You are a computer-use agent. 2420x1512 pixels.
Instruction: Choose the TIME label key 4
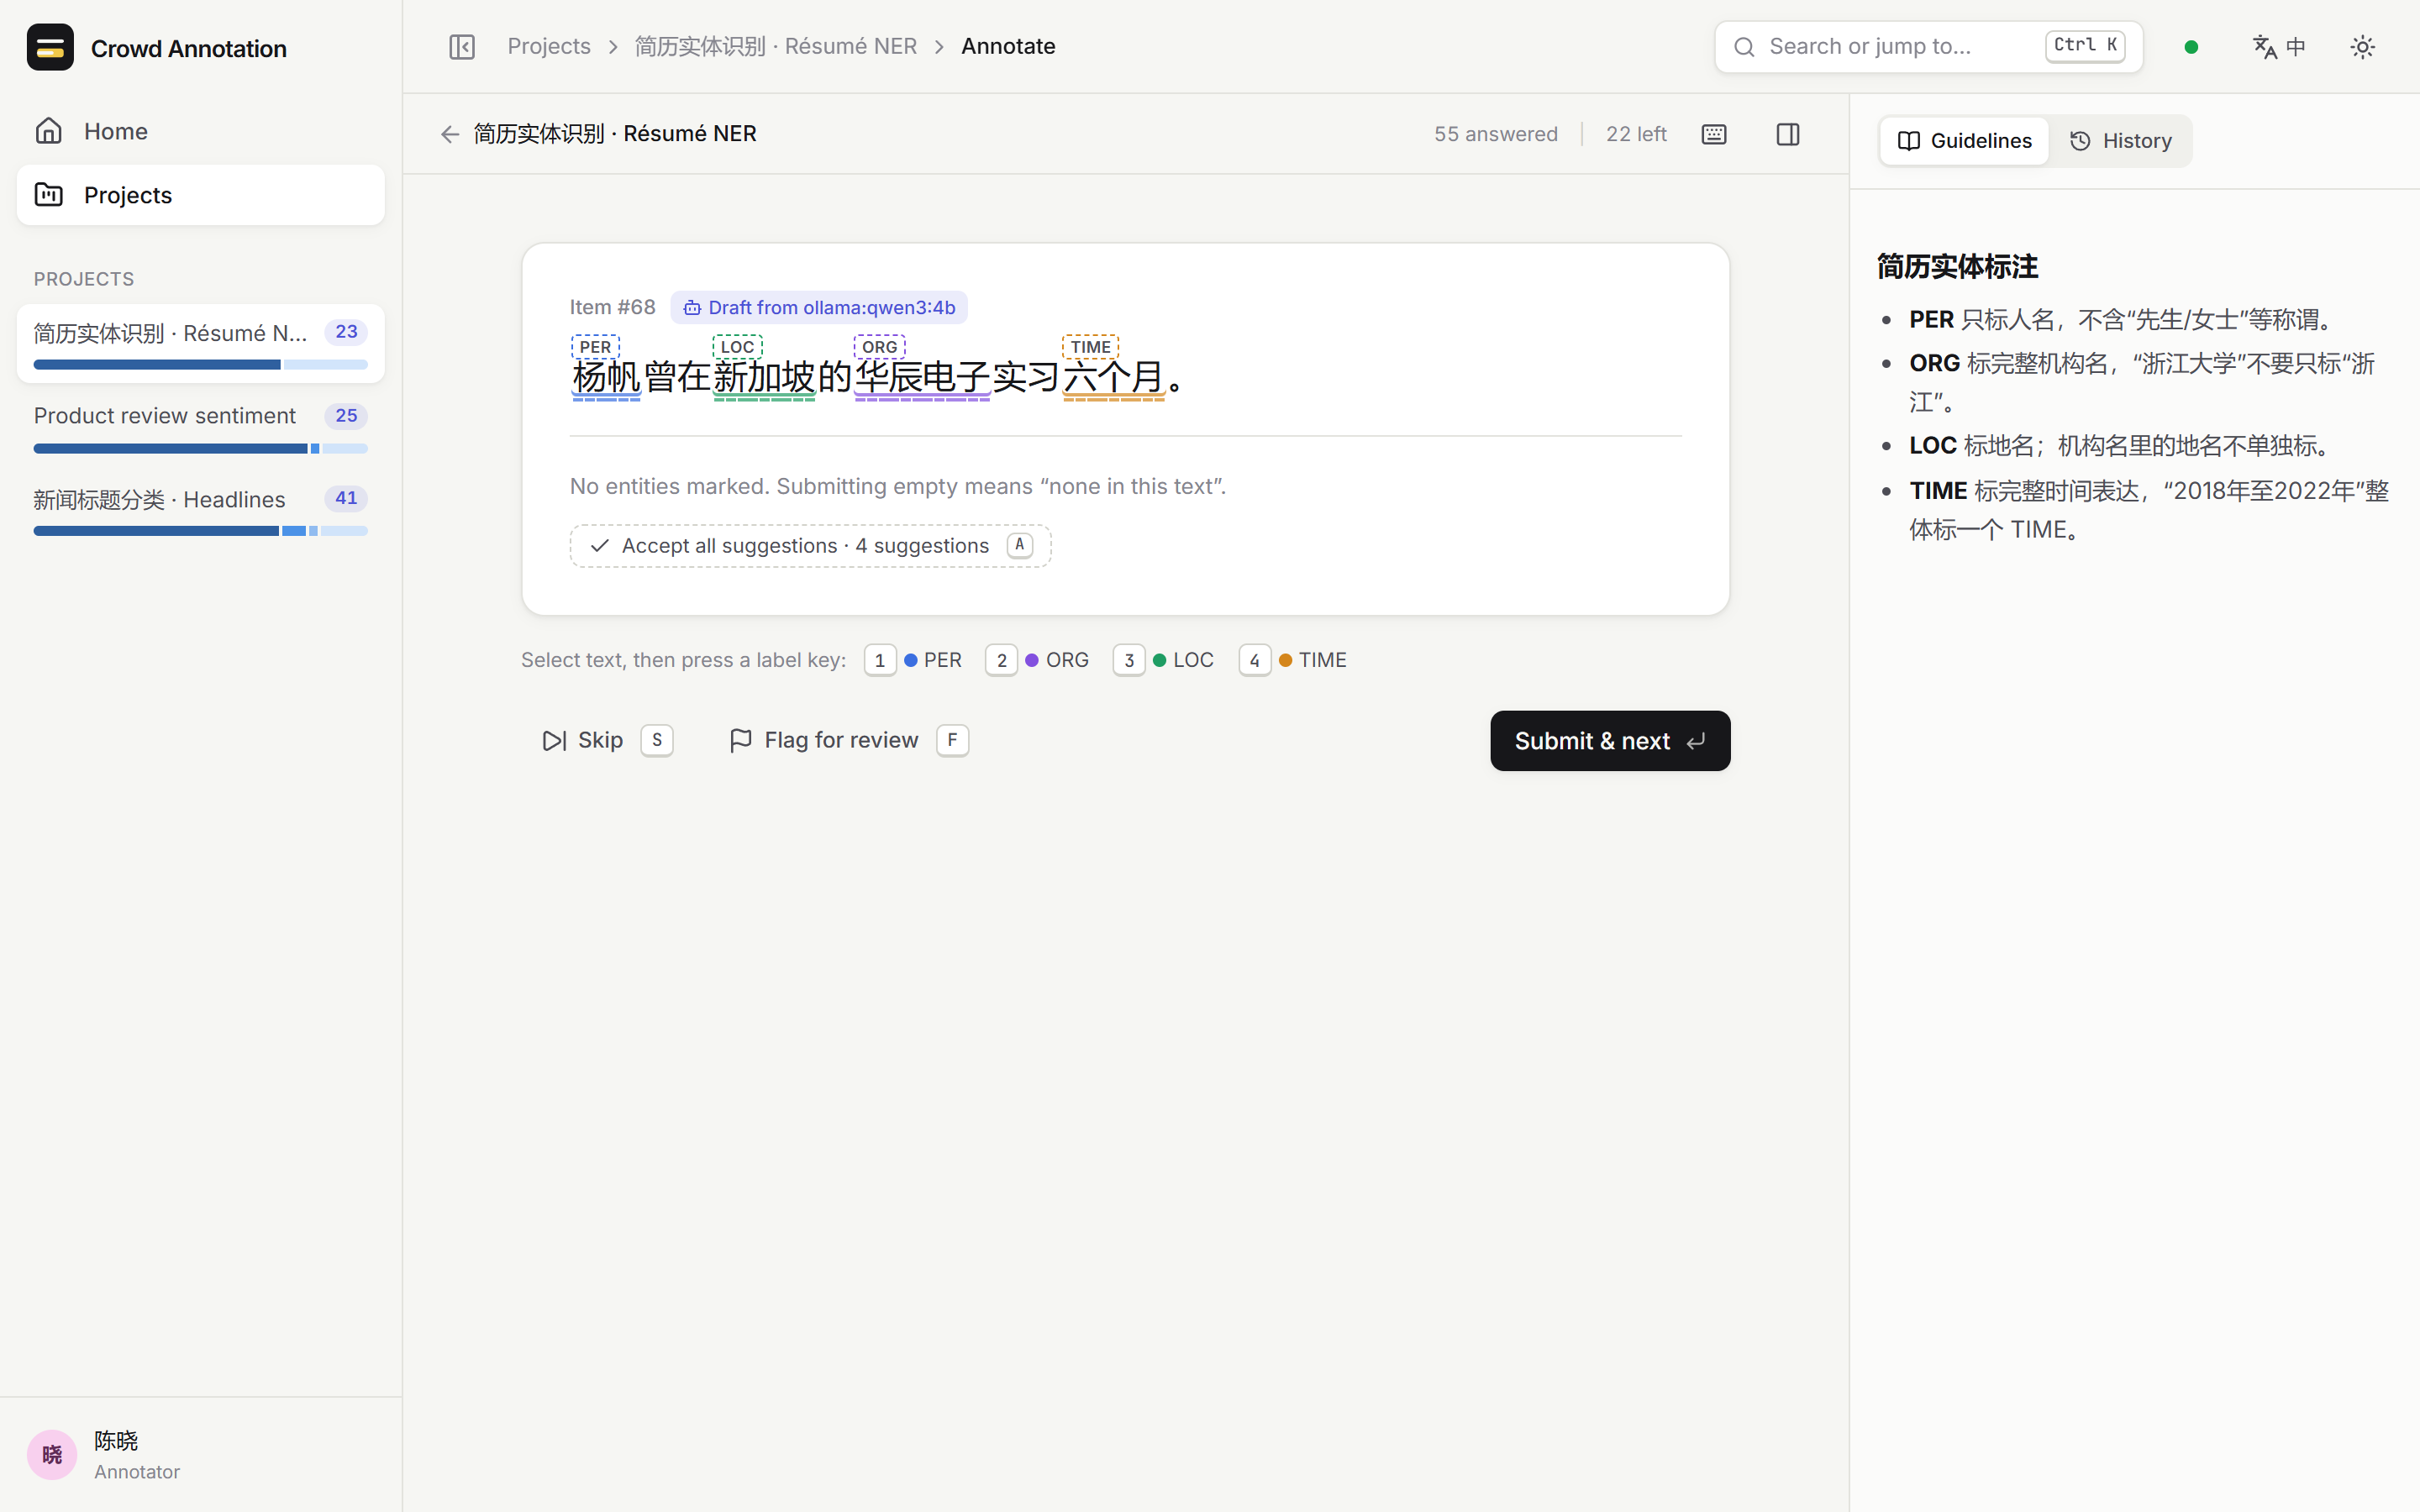coord(1293,660)
